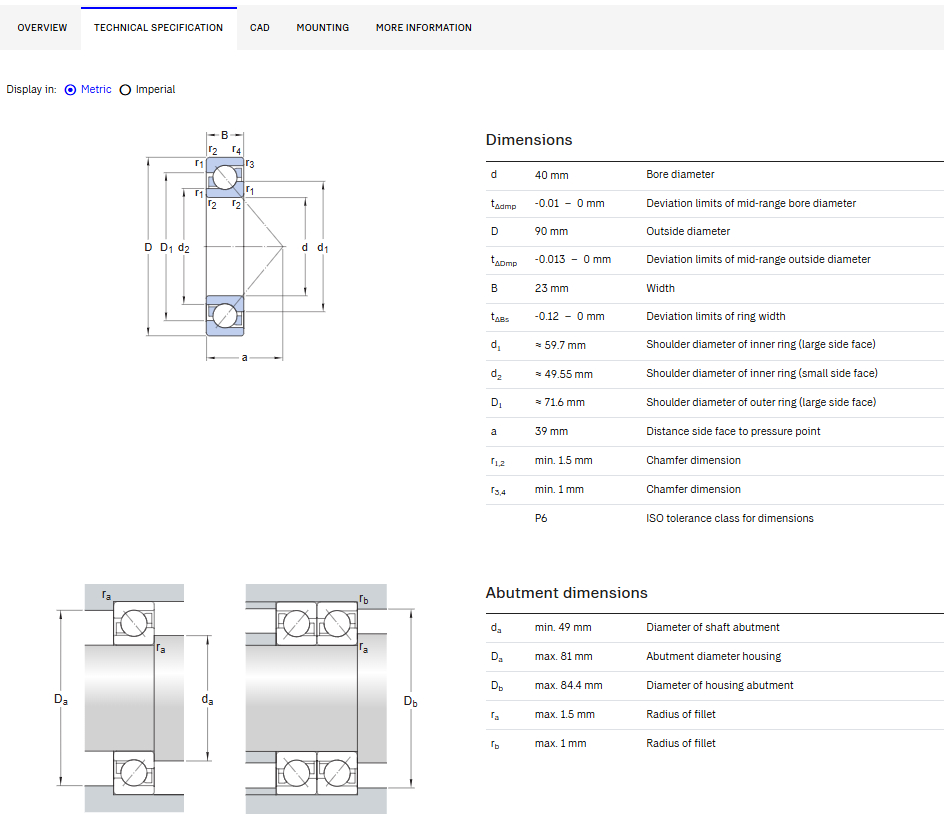This screenshot has width=944, height=822.
Task: Choose the Imperial display radio button
Action: click(125, 90)
